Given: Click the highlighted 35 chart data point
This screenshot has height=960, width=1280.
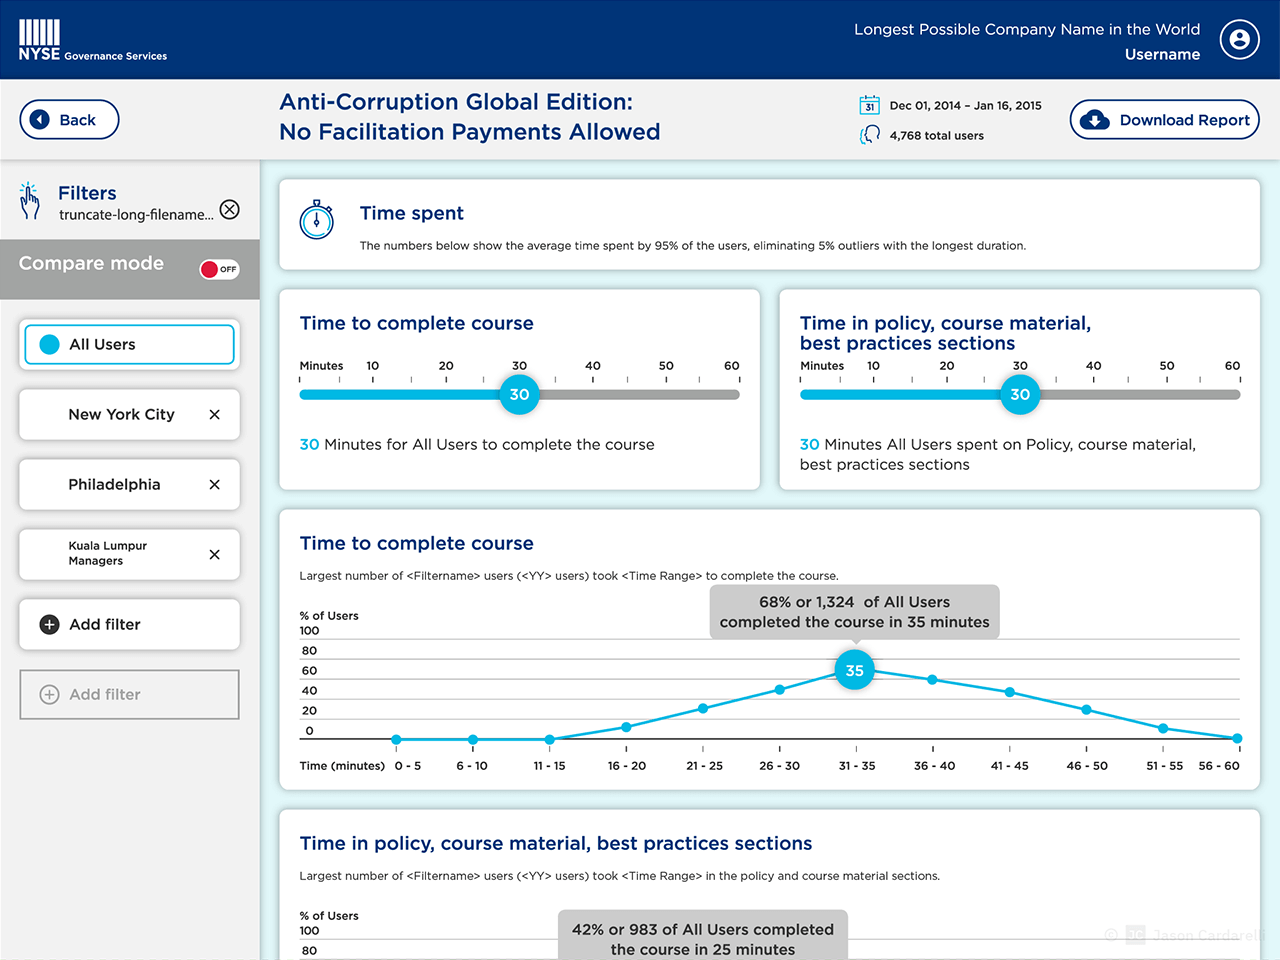Looking at the screenshot, I should point(854,670).
